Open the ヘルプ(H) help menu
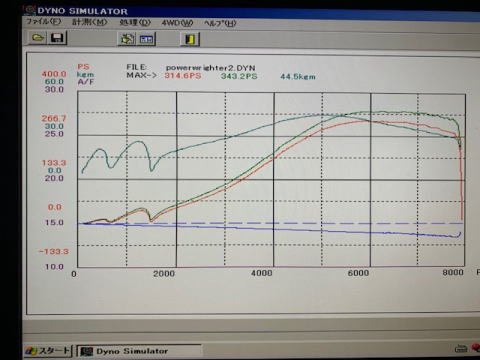This screenshot has height=360, width=480. (220, 23)
